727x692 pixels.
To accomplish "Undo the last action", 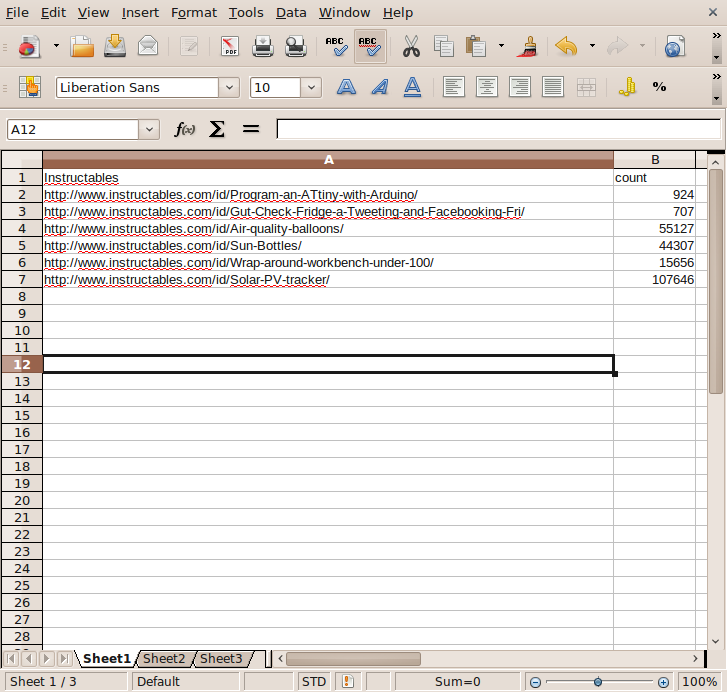I will point(567,46).
